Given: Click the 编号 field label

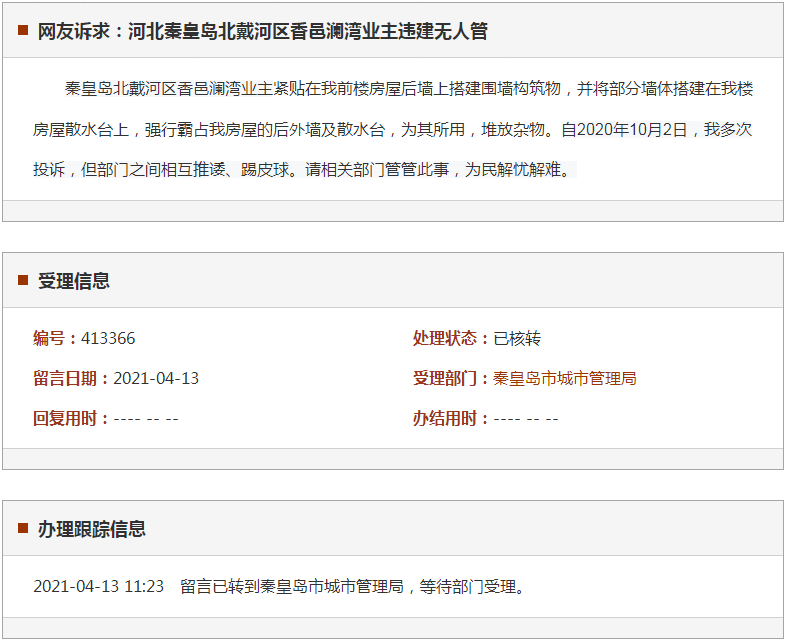Looking at the screenshot, I should coord(55,338).
